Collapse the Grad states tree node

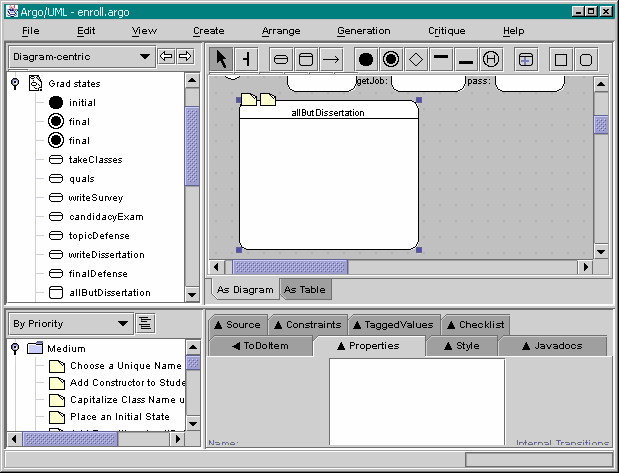pos(15,83)
